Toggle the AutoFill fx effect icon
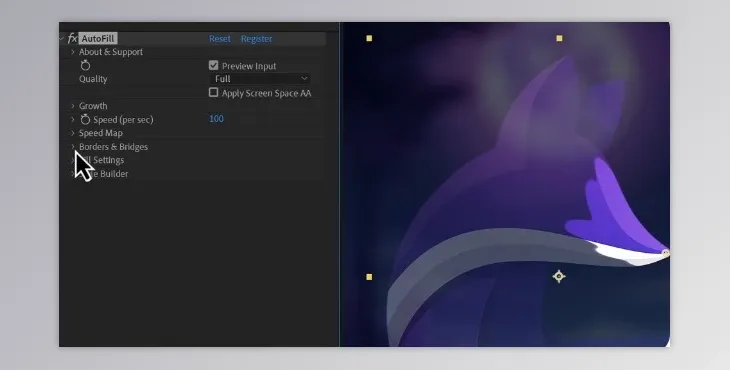Screen dimensions: 730x370 (x=72, y=39)
